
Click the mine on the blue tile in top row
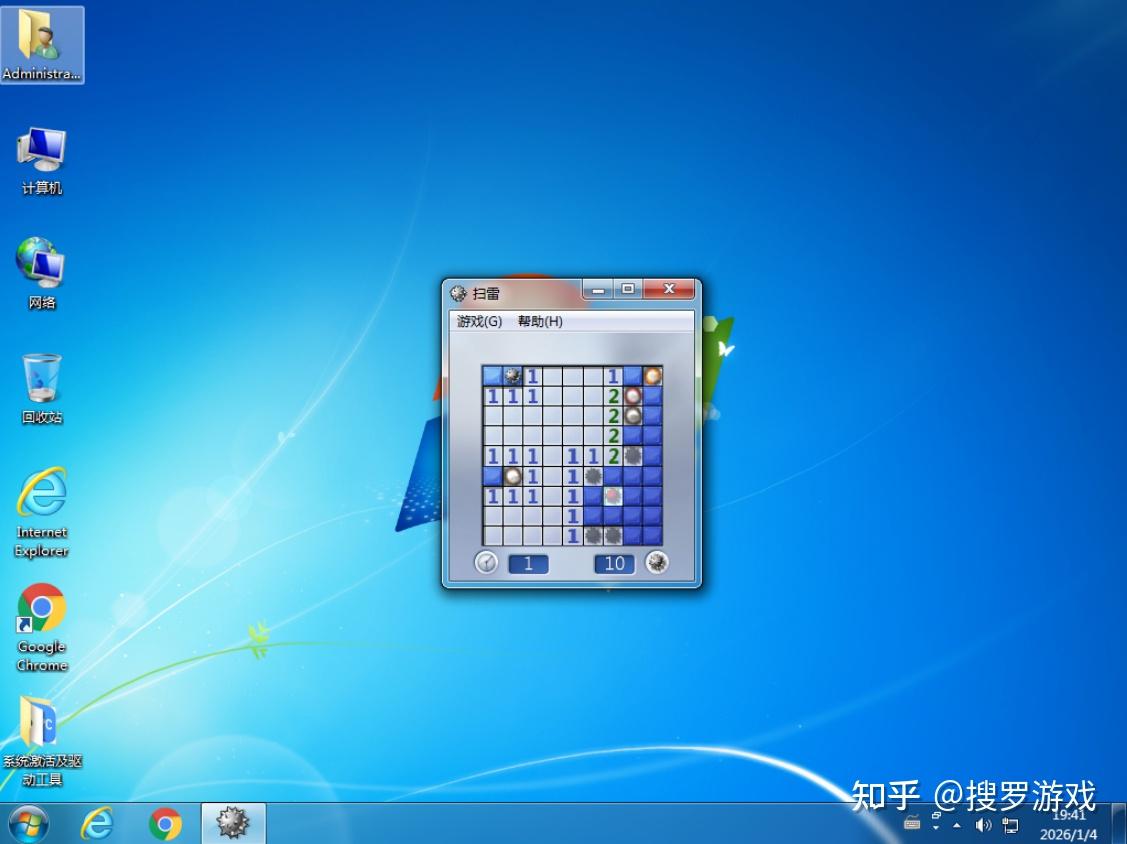(x=512, y=376)
